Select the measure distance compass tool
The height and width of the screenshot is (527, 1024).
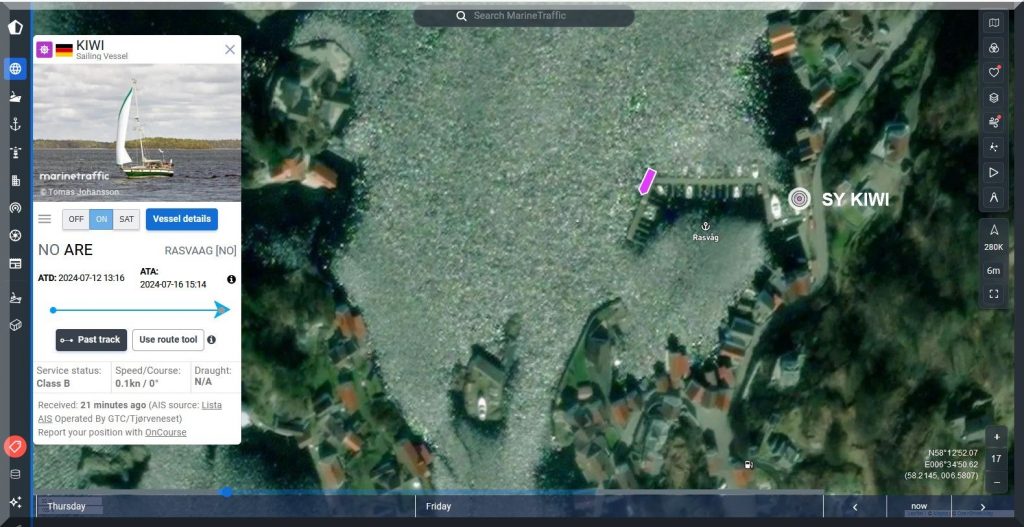pyautogui.click(x=994, y=198)
